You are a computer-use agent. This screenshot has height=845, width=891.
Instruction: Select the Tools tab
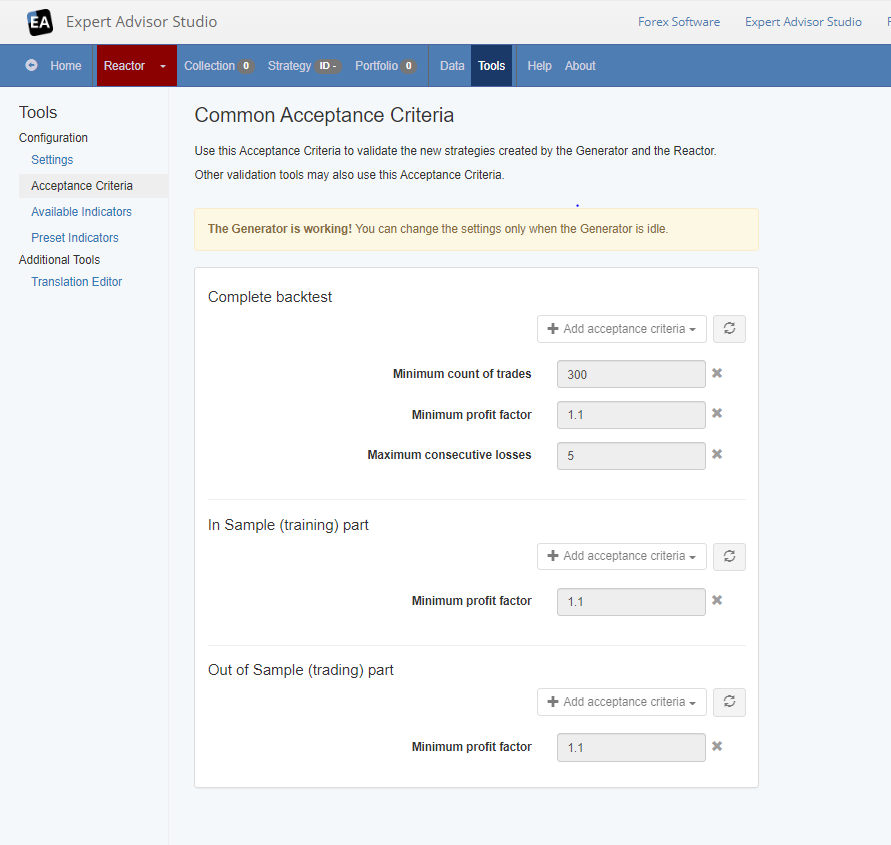(x=492, y=66)
